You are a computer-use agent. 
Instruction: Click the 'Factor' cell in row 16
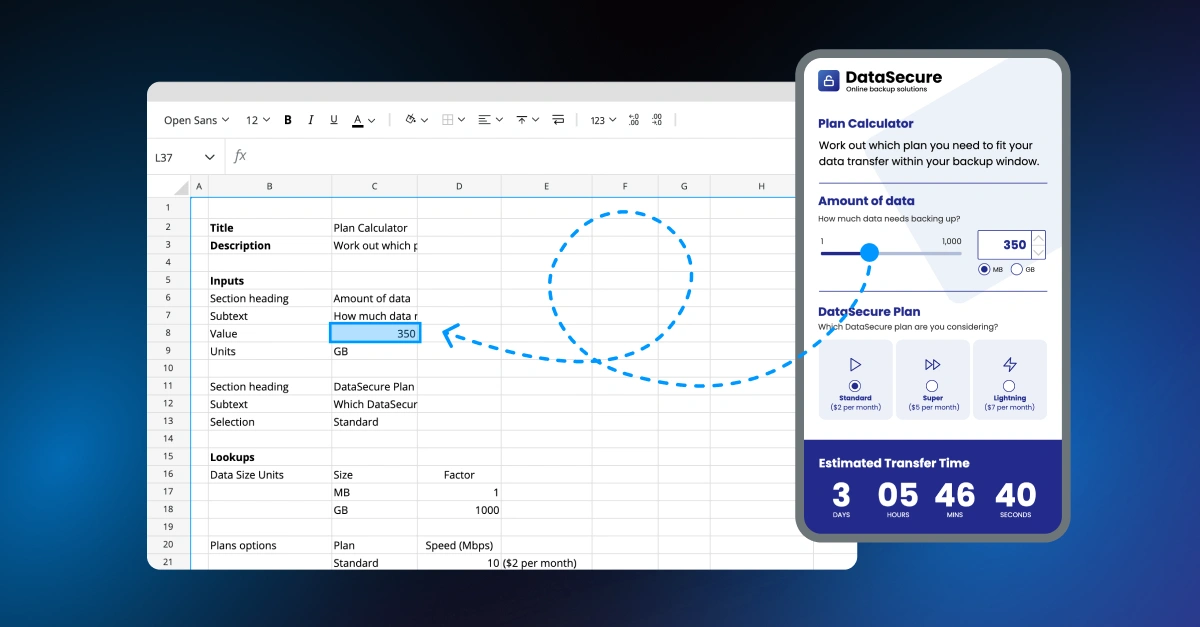tap(459, 475)
